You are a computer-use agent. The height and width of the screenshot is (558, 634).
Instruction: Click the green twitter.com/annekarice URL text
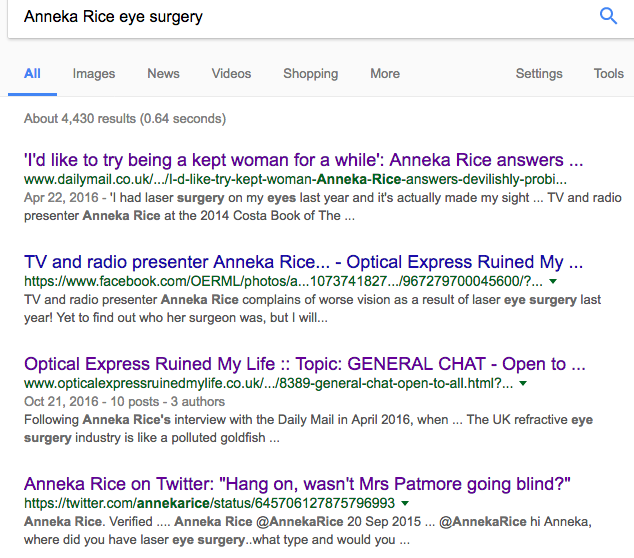click(x=209, y=503)
